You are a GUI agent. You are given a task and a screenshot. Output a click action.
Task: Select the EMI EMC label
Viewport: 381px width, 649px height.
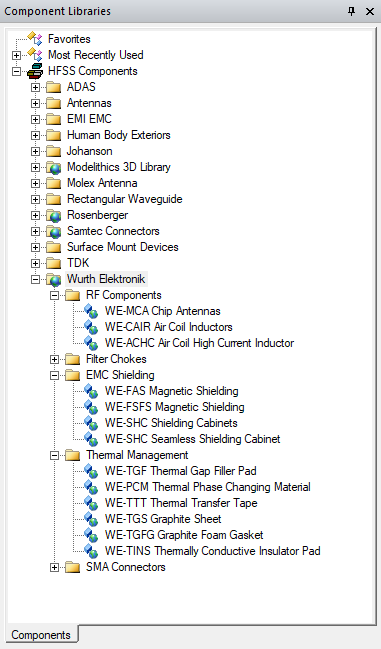click(89, 119)
